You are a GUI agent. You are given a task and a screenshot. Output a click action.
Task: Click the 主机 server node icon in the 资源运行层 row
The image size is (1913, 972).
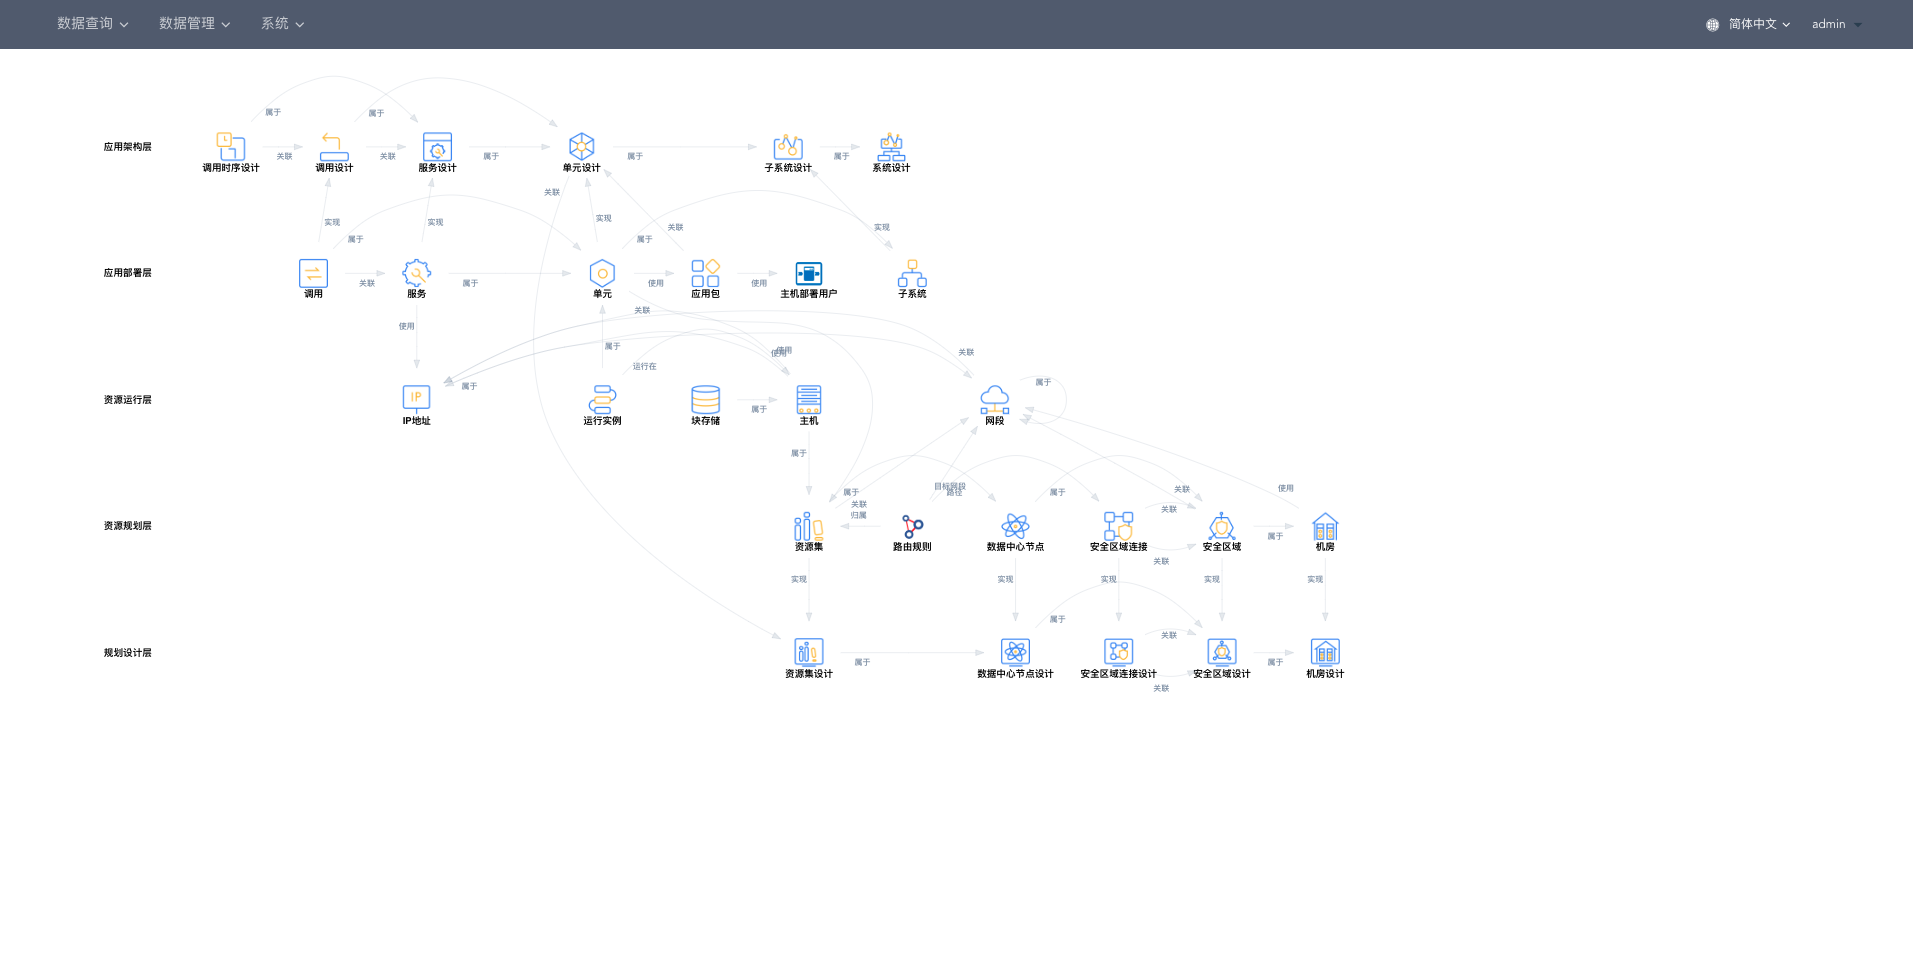(x=808, y=399)
